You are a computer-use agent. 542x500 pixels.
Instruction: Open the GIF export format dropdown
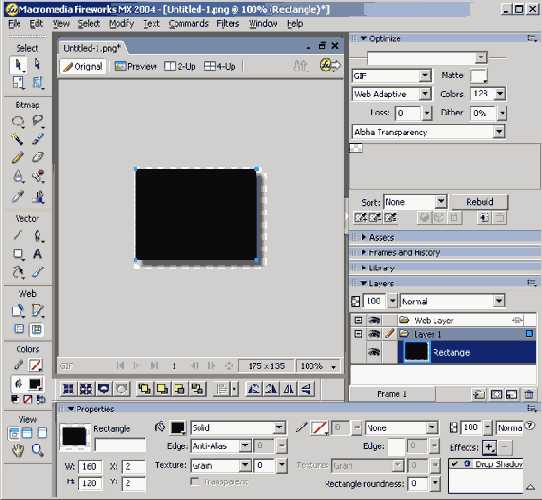(425, 75)
